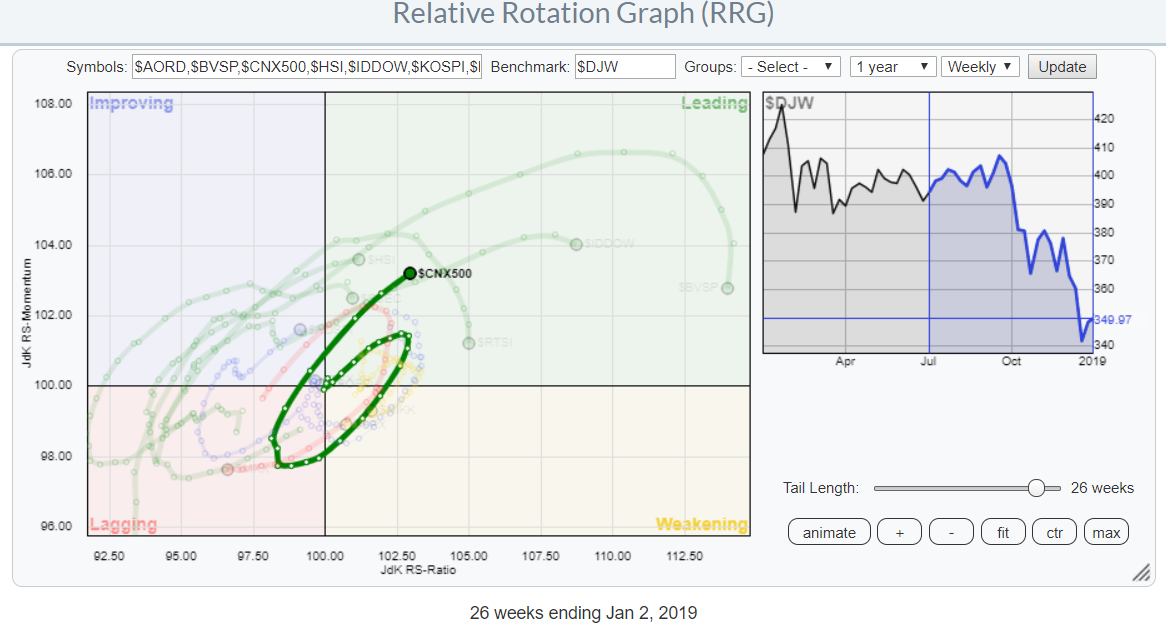The width and height of the screenshot is (1166, 631).
Task: Expand the 1 year period dropdown
Action: click(893, 67)
